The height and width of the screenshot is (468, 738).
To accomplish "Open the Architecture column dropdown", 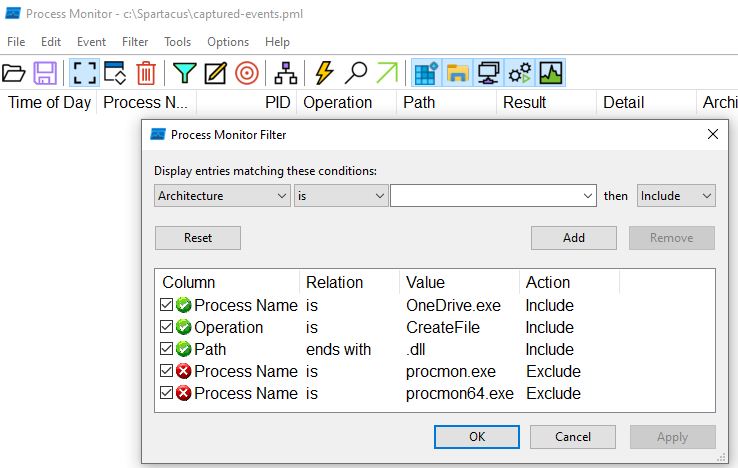I will pos(222,195).
